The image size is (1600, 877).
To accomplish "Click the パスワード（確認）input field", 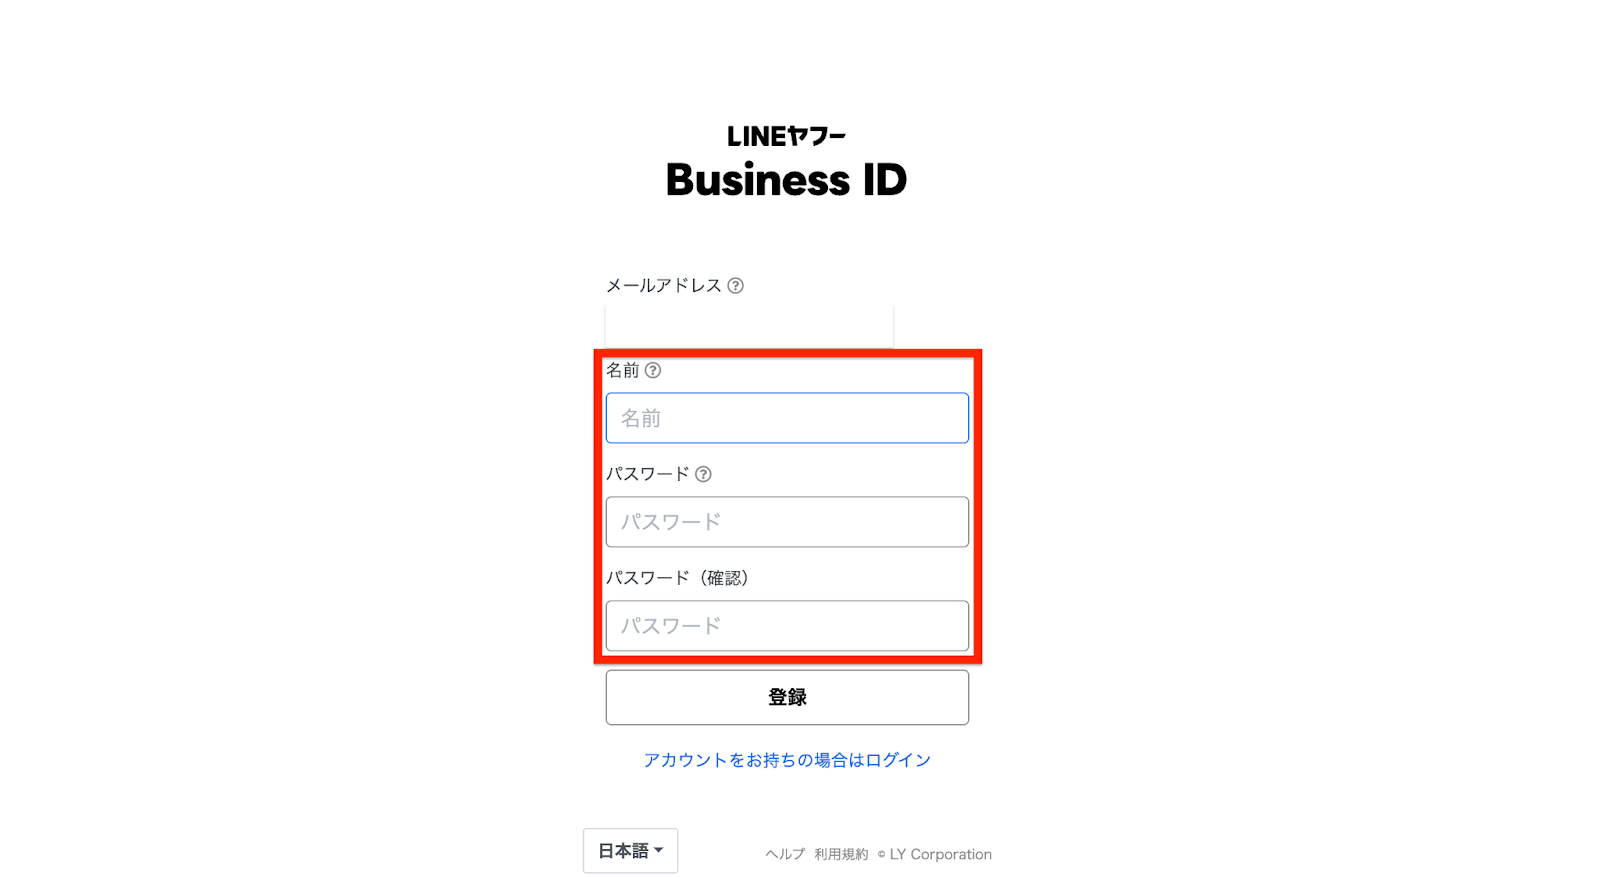I will (787, 626).
